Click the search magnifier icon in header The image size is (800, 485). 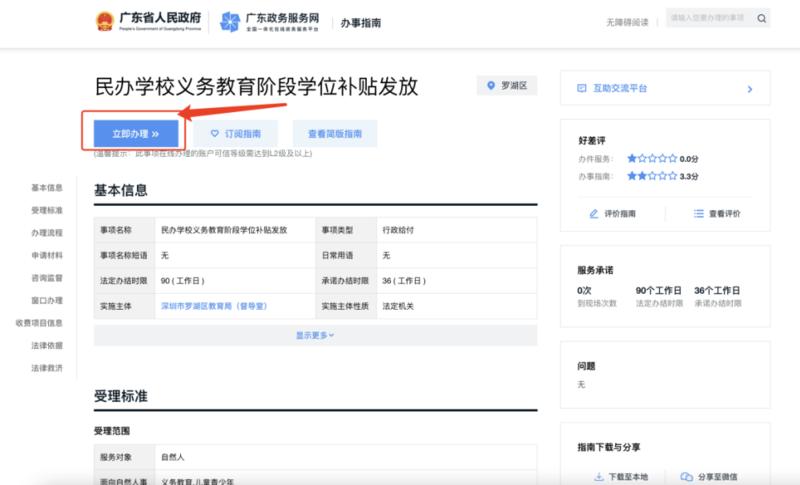761,18
